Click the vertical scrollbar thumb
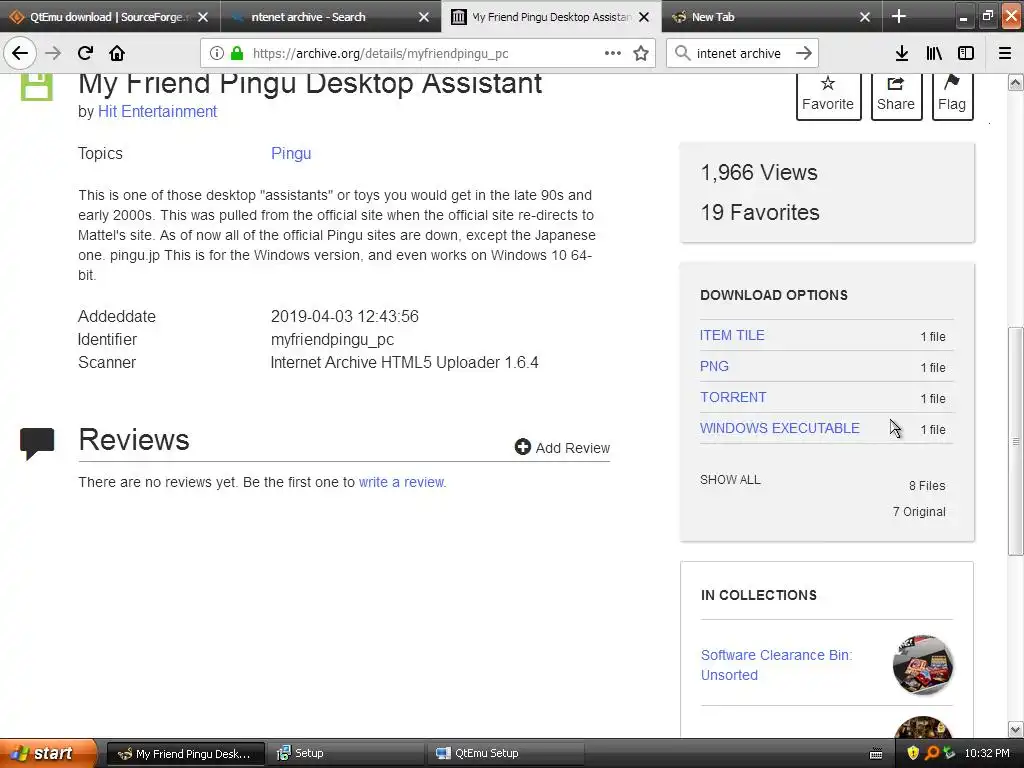Screen dimensions: 1024x768 pyautogui.click(x=1016, y=441)
